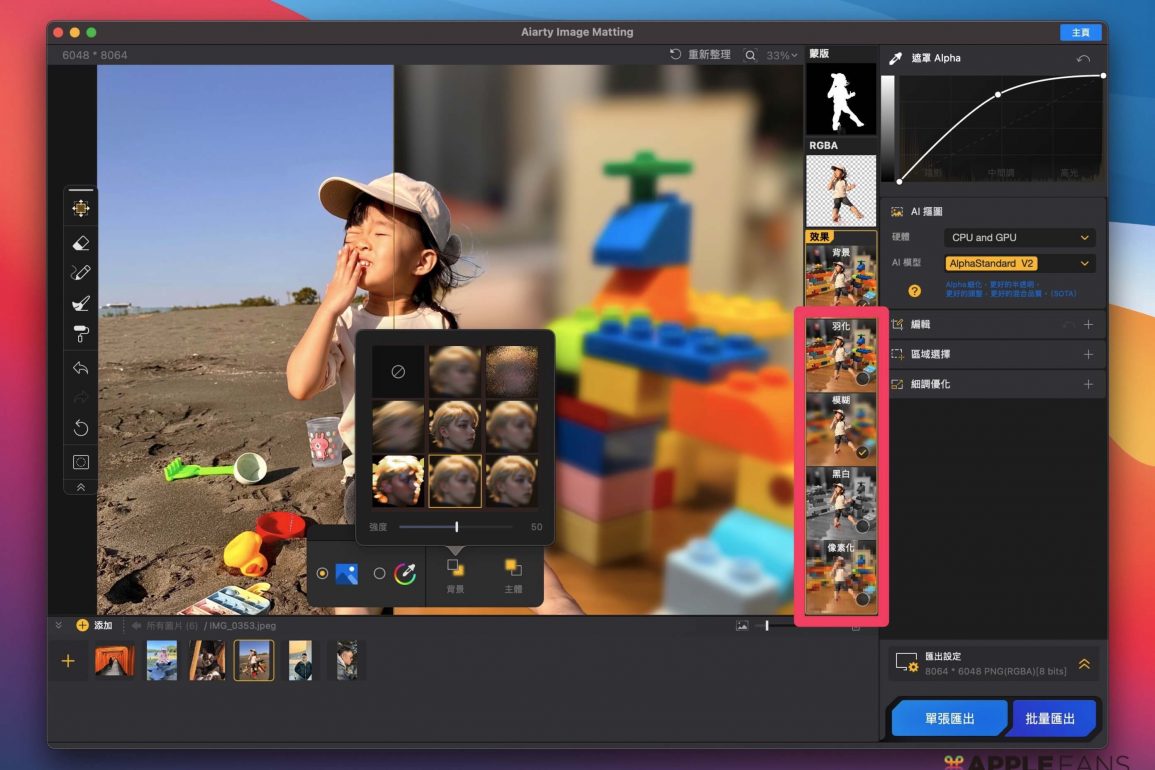Open the 硬體 CPU and GPU dropdown
The width and height of the screenshot is (1155, 770).
coord(1019,238)
